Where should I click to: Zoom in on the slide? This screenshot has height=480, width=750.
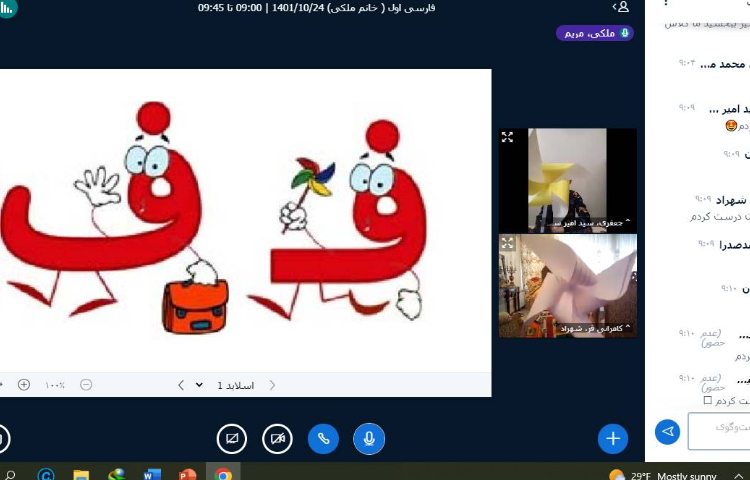(x=23, y=384)
